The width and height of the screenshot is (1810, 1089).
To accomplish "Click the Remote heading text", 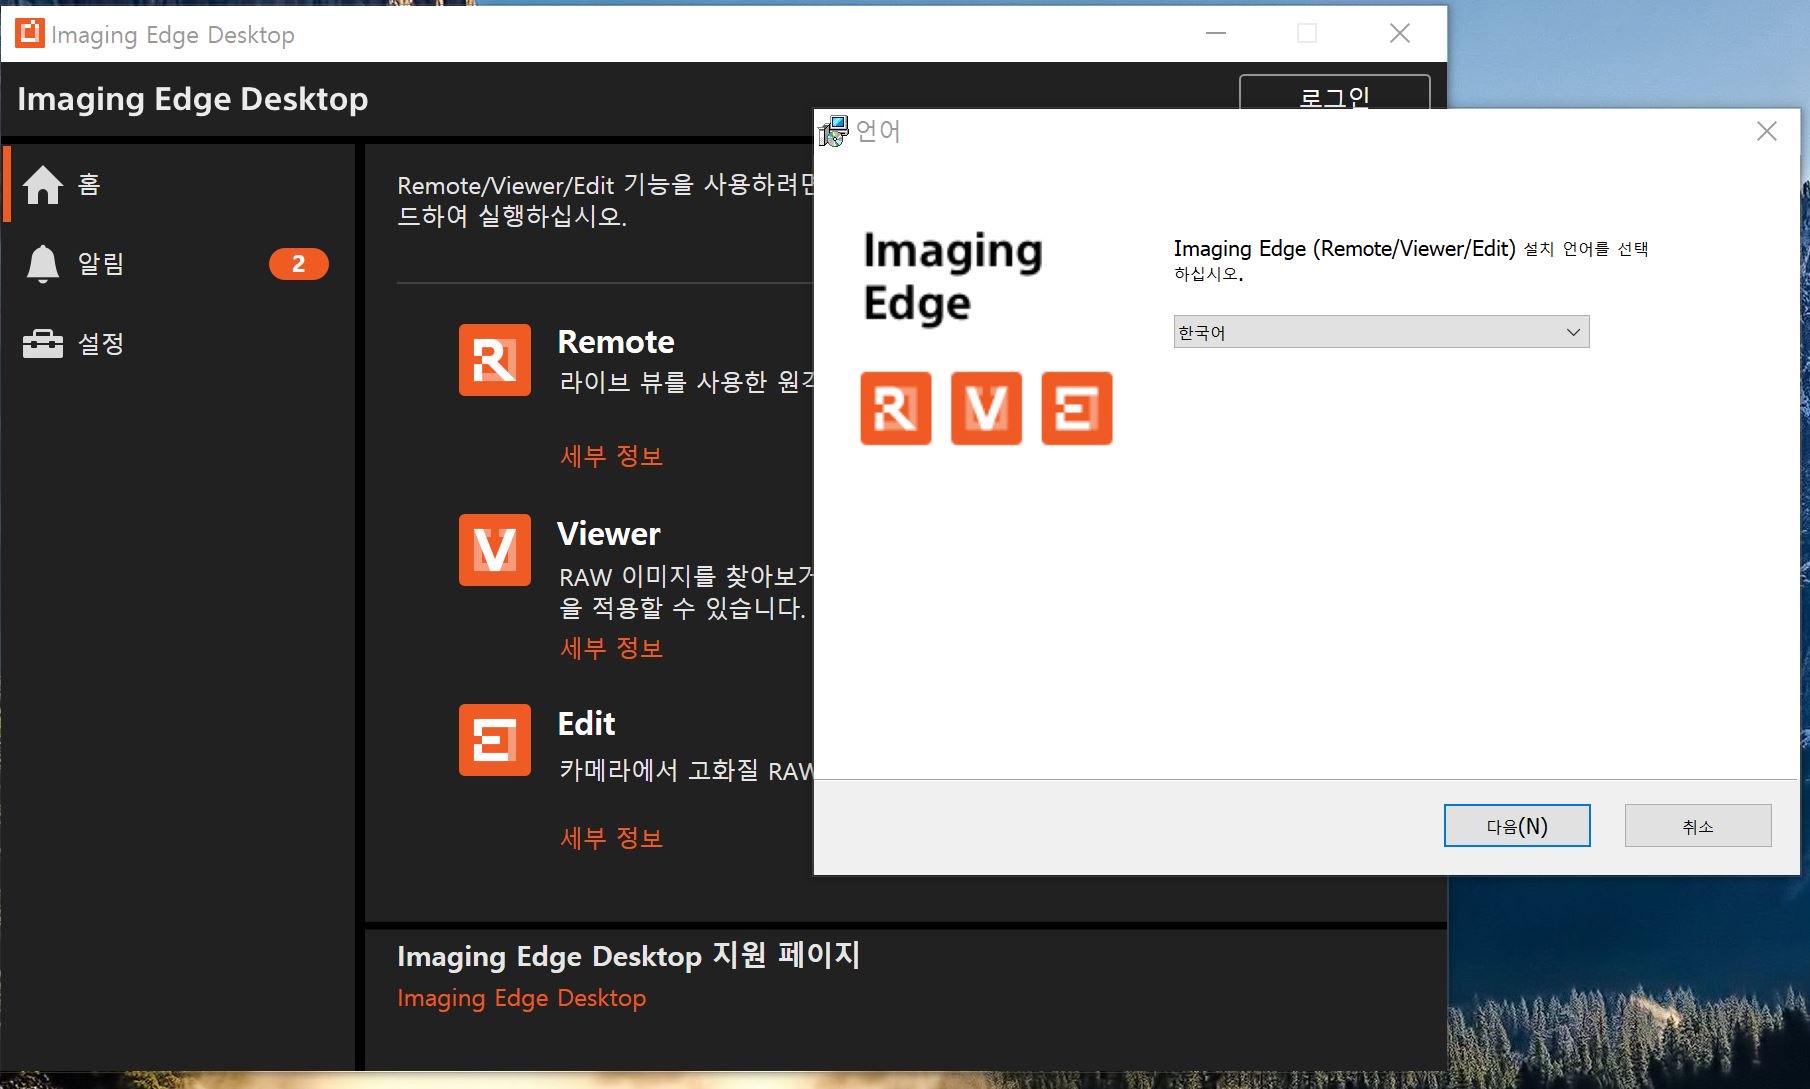I will [616, 342].
